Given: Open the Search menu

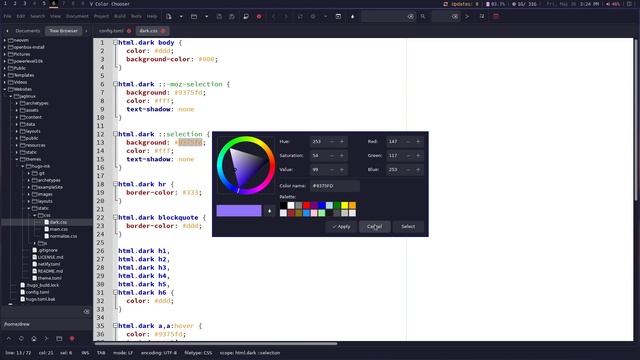Looking at the screenshot, I should tap(37, 16).
